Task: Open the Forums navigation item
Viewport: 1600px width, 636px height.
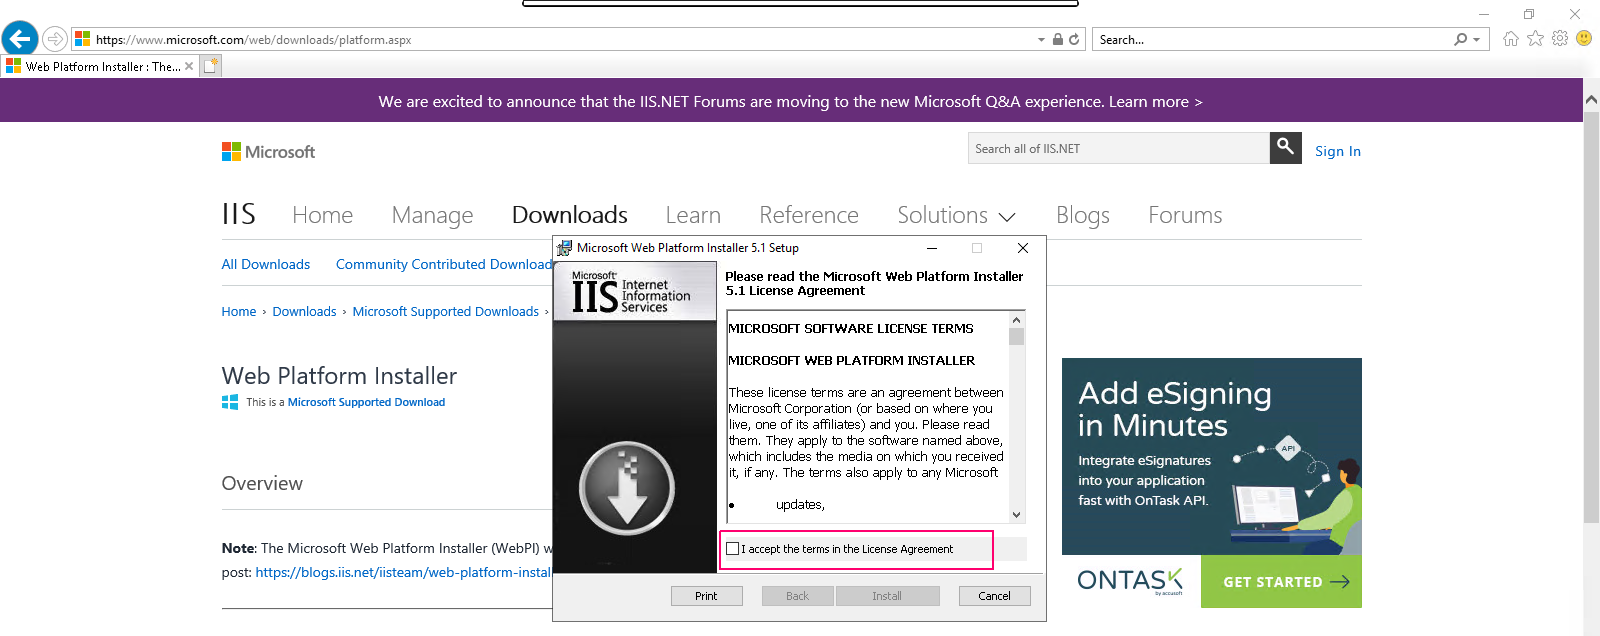Action: click(1185, 215)
